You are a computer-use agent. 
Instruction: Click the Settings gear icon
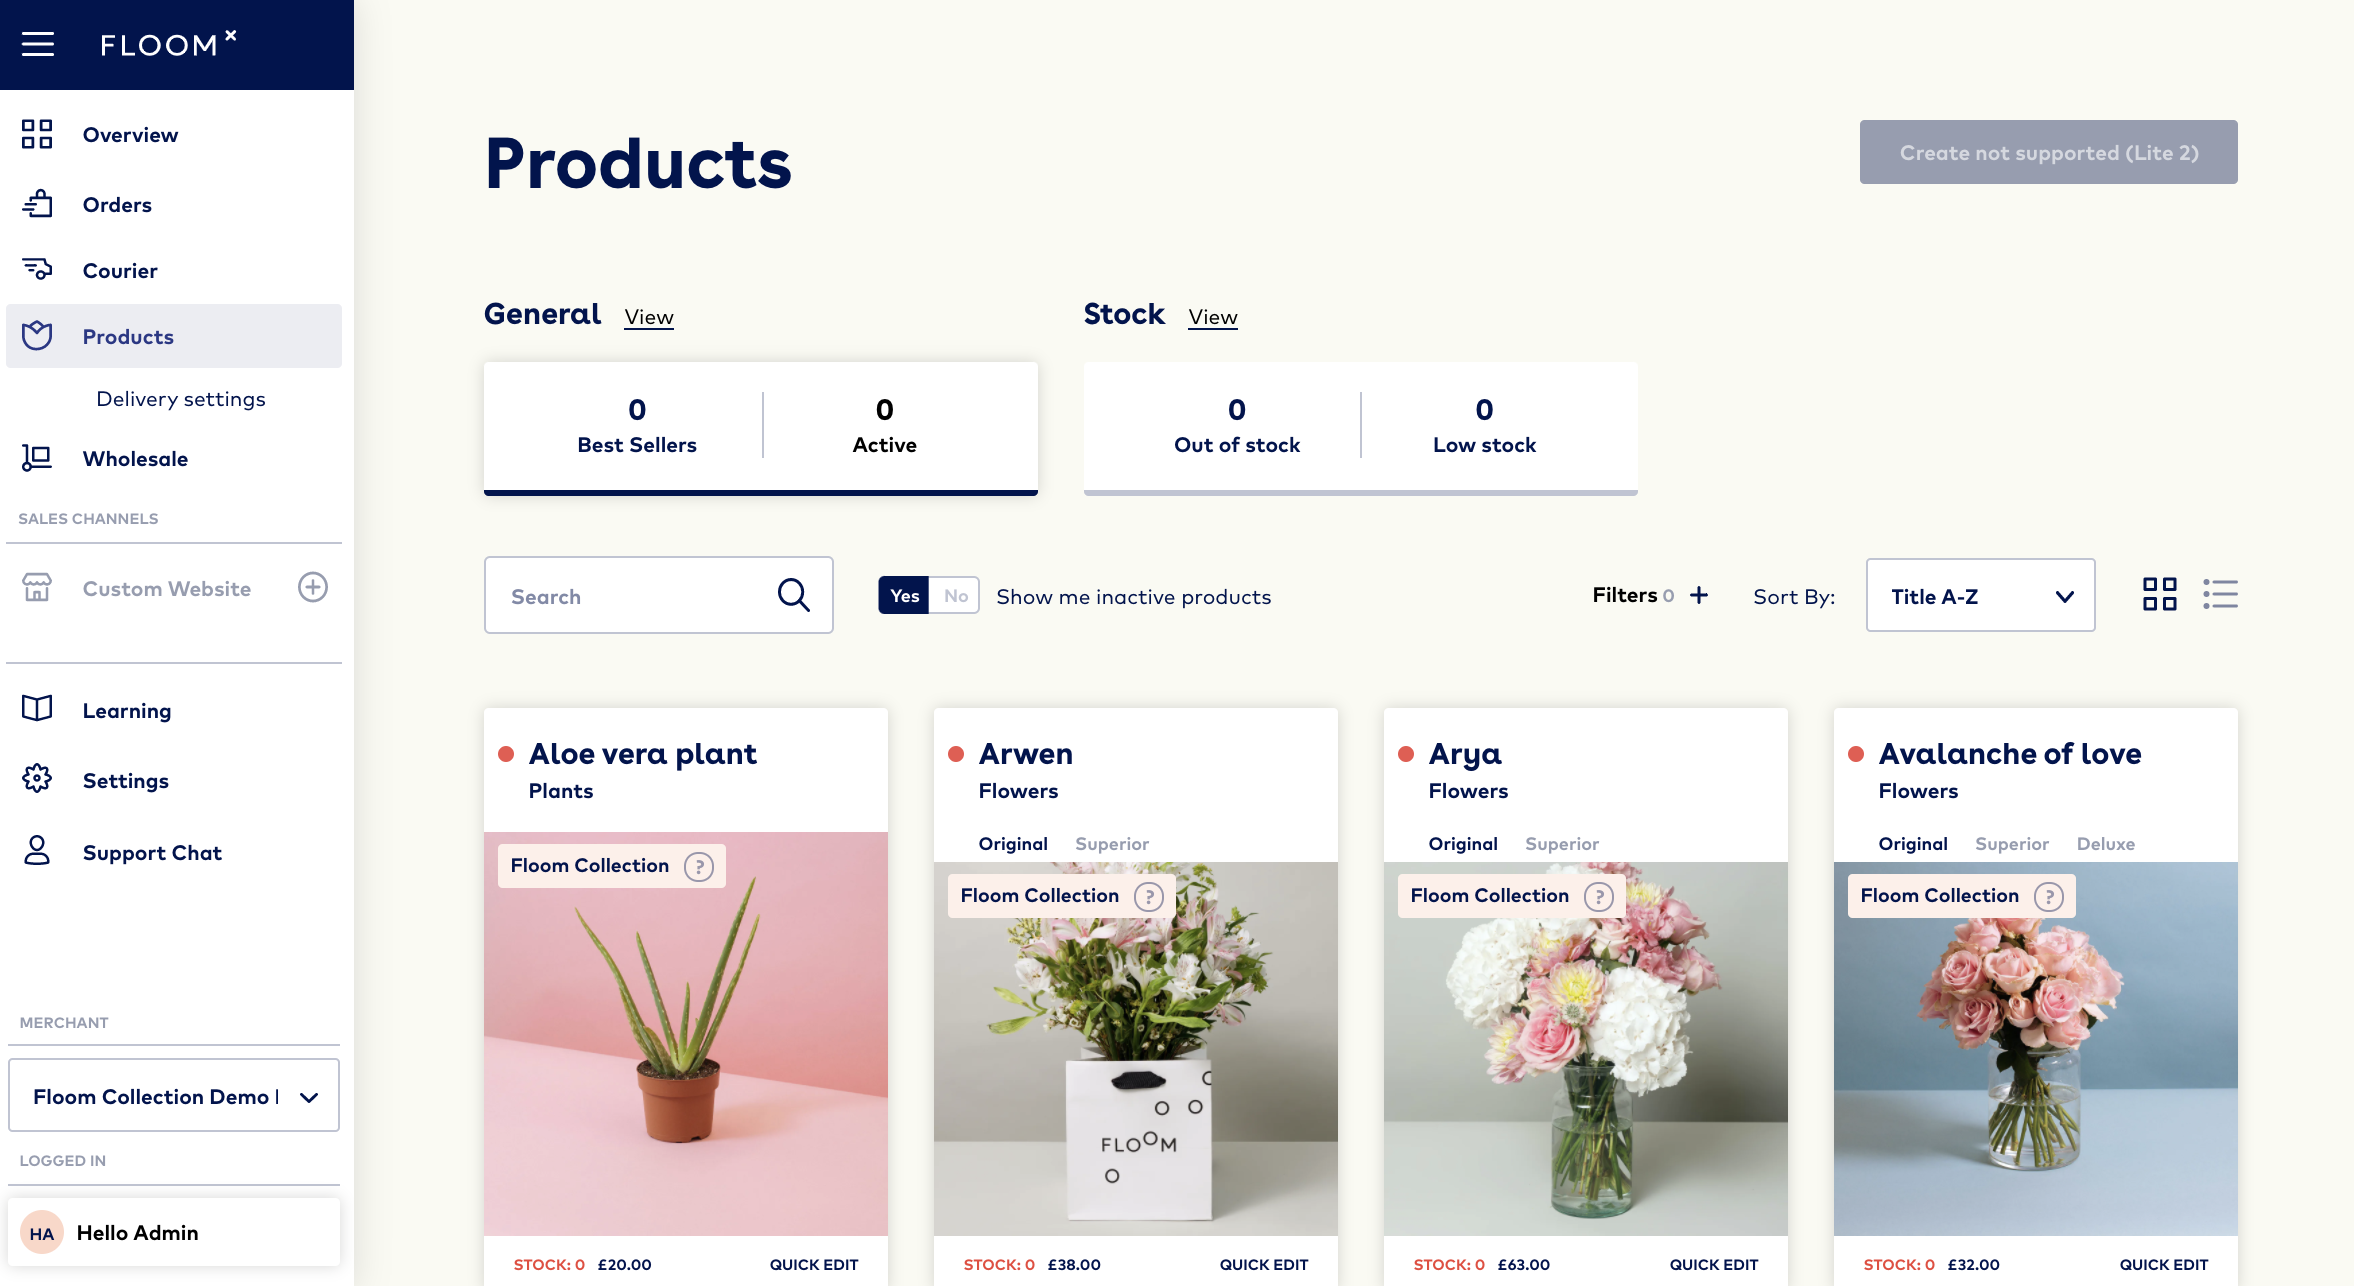[x=37, y=780]
